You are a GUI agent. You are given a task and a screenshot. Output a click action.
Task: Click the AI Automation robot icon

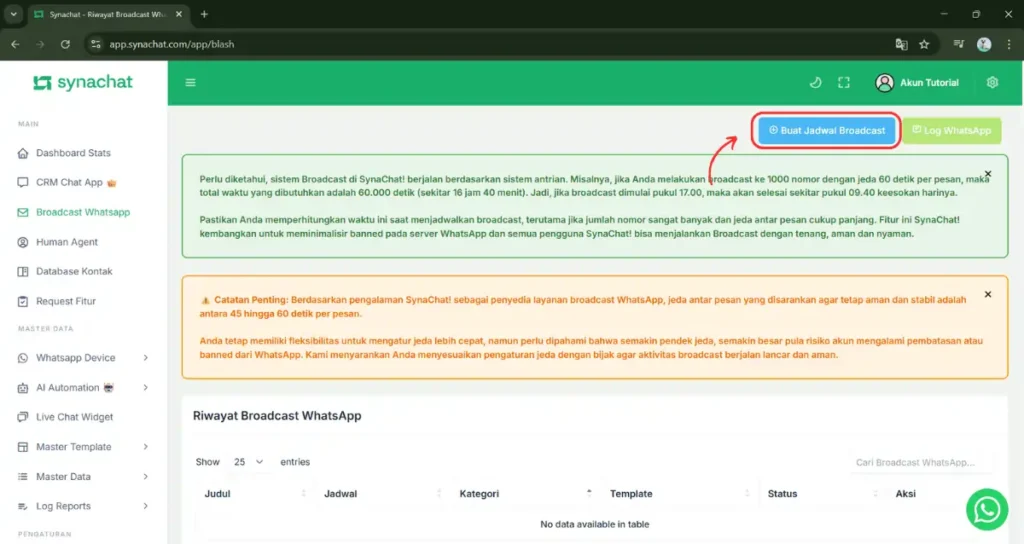click(23, 387)
